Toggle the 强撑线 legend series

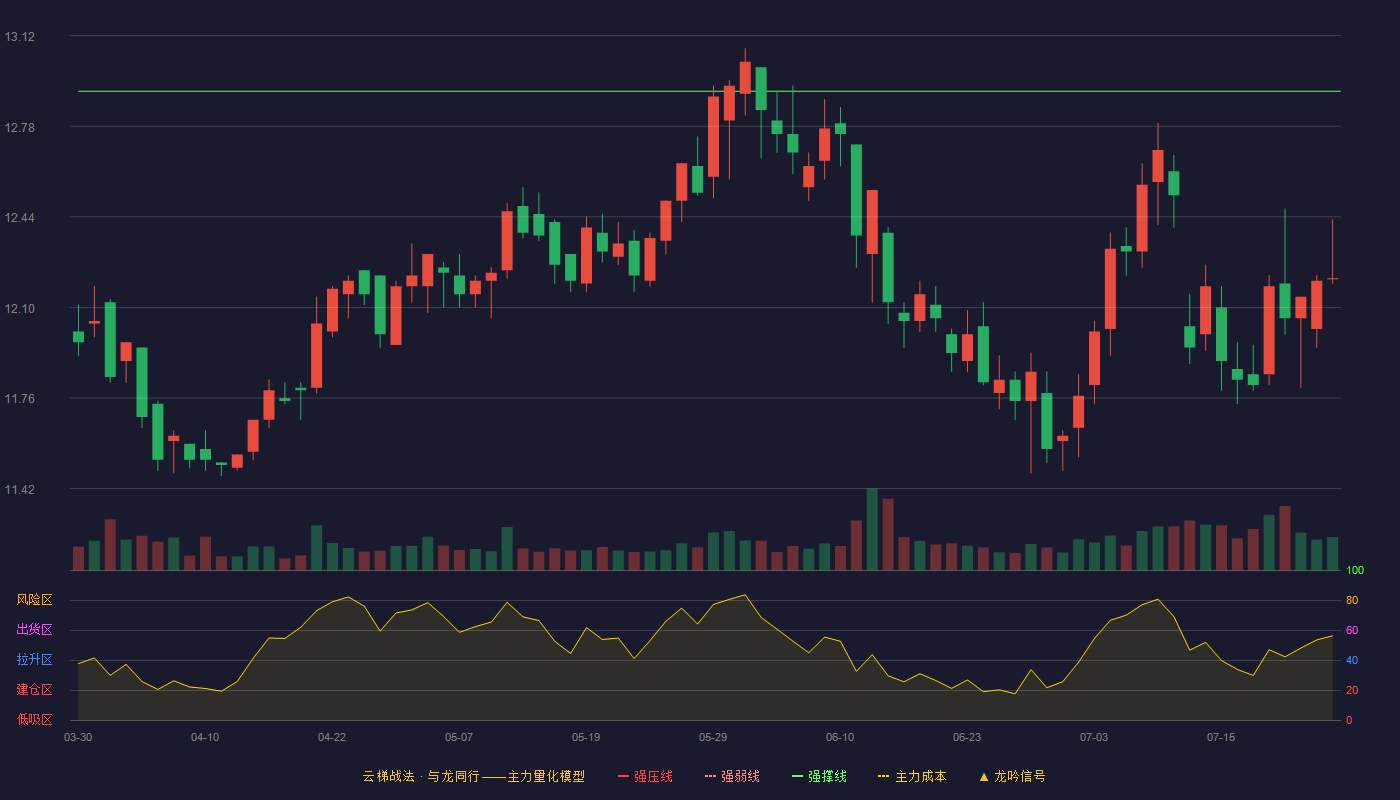[819, 776]
